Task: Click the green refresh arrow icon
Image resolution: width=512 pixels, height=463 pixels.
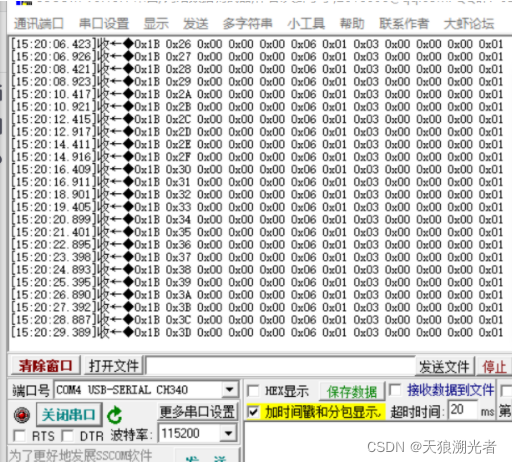Action: pos(115,415)
